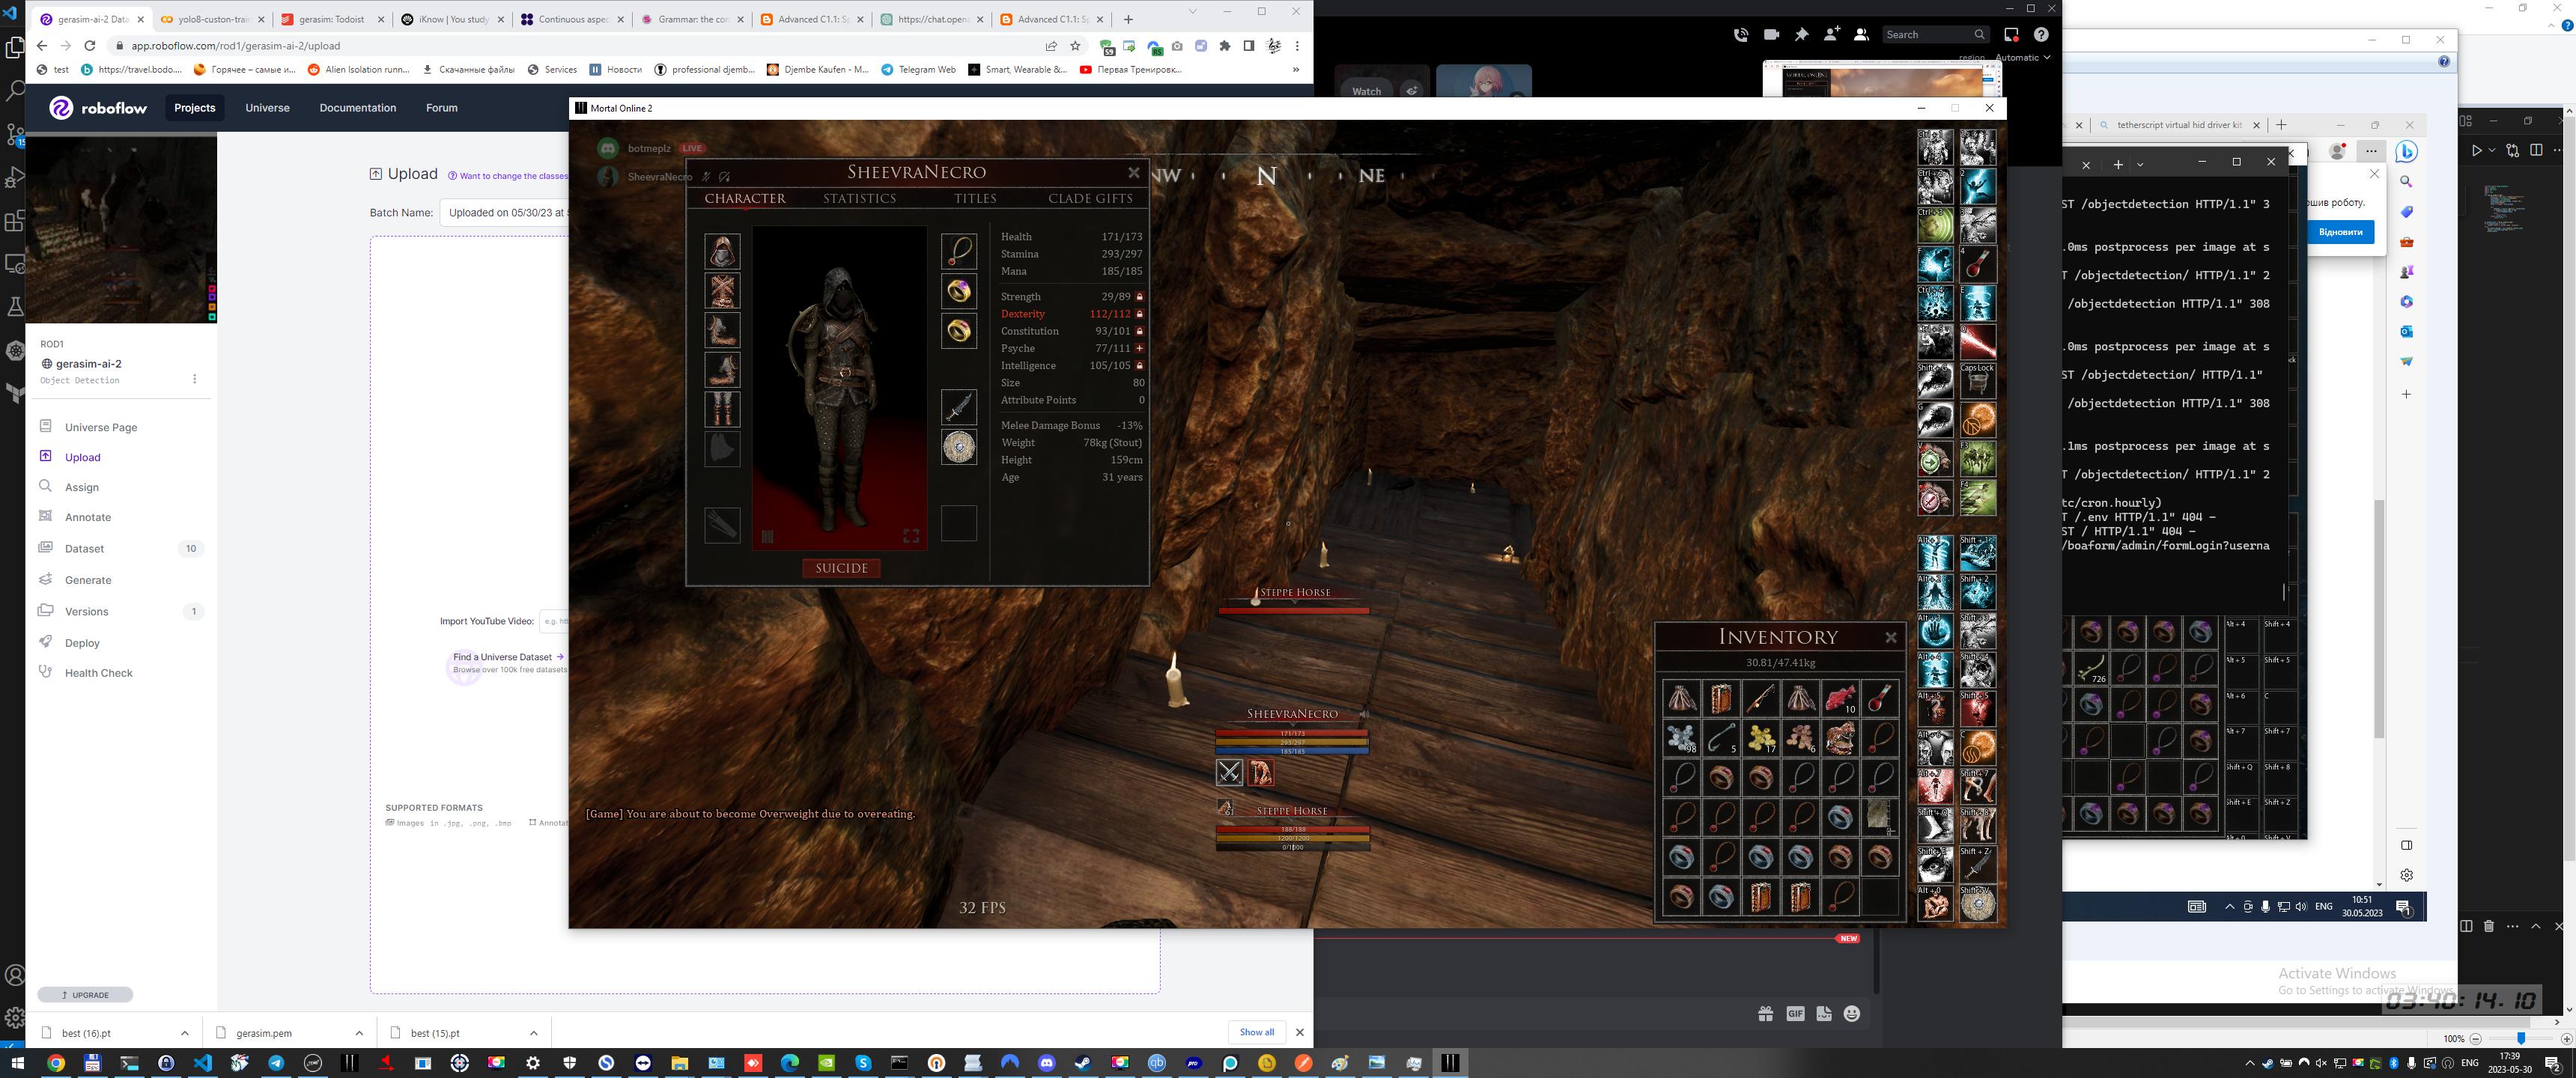Open the gerasim-ai-2 project three-dot menu

tap(194, 379)
